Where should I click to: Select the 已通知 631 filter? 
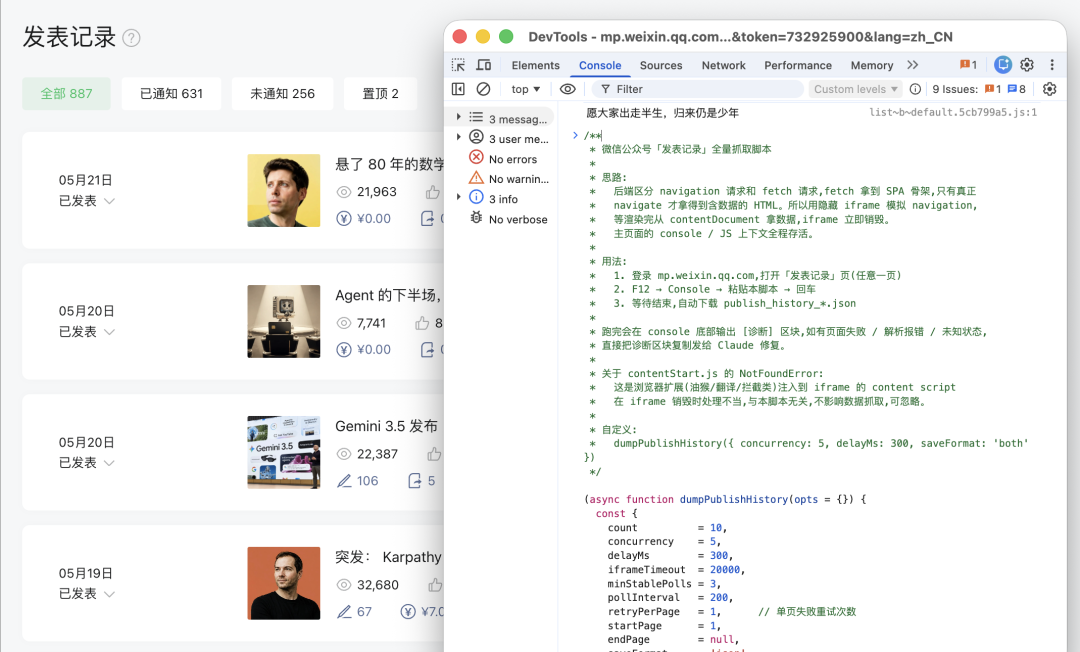click(172, 94)
